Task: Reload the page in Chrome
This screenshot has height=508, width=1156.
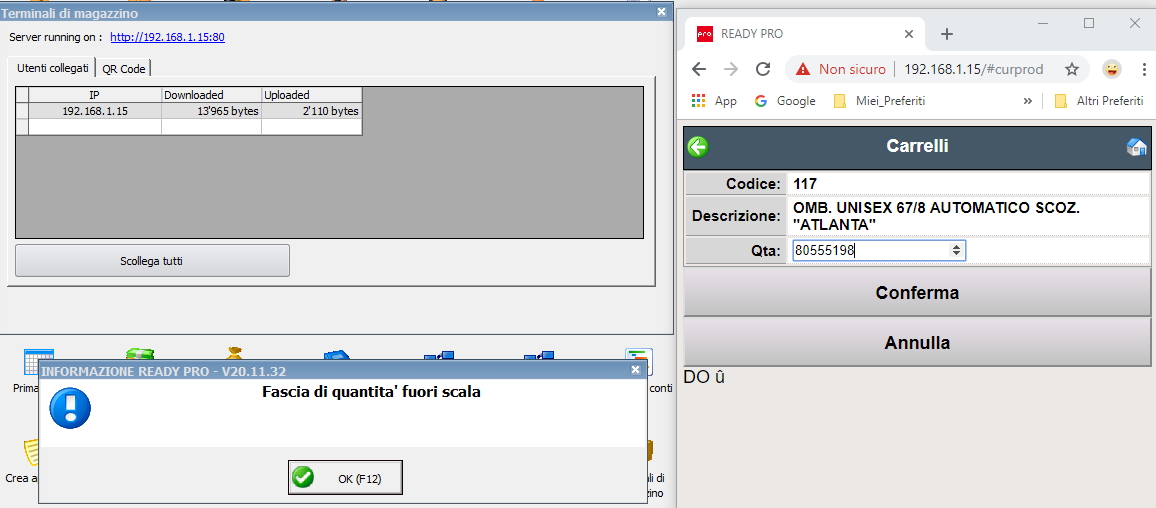Action: 763,69
